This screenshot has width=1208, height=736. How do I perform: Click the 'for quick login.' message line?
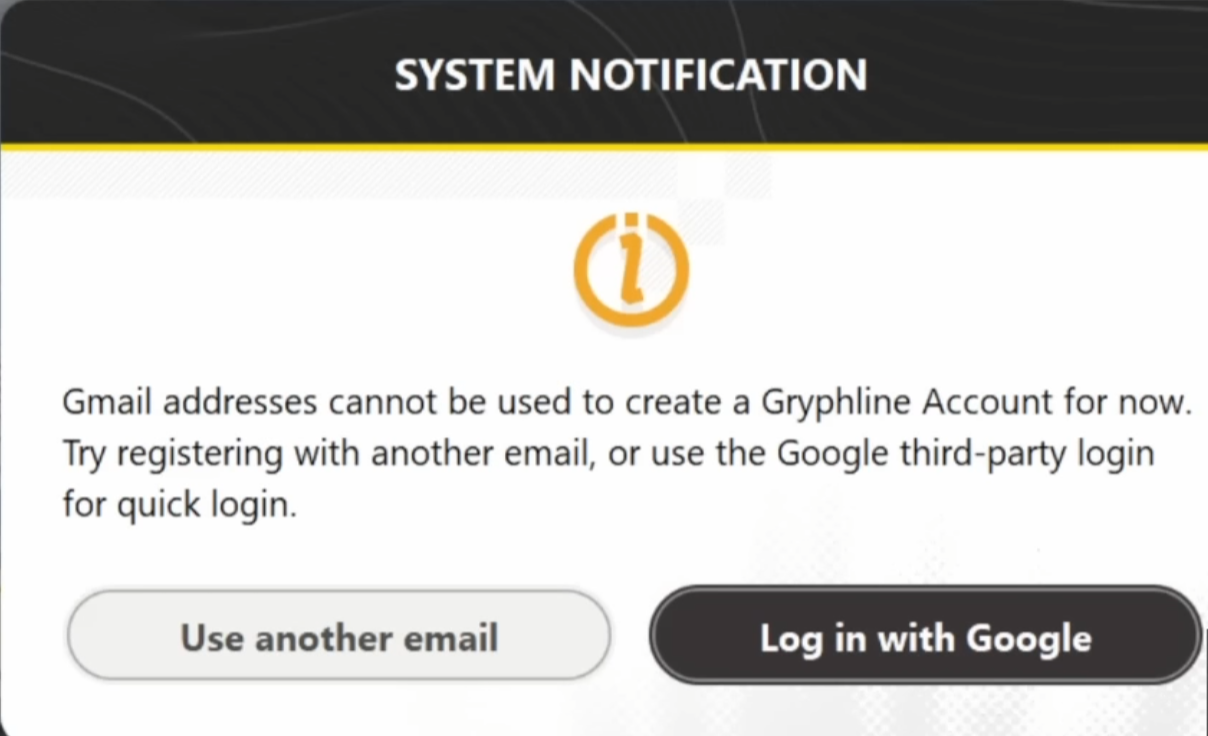point(180,504)
